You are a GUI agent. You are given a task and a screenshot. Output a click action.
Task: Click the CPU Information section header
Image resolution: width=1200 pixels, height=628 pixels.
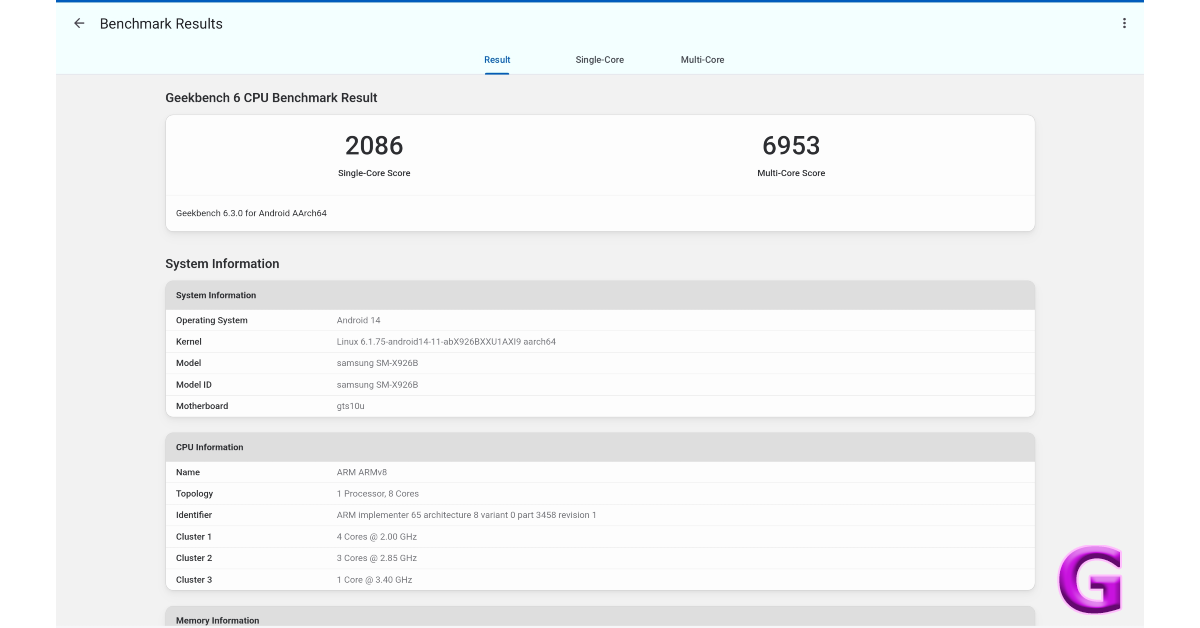(600, 447)
